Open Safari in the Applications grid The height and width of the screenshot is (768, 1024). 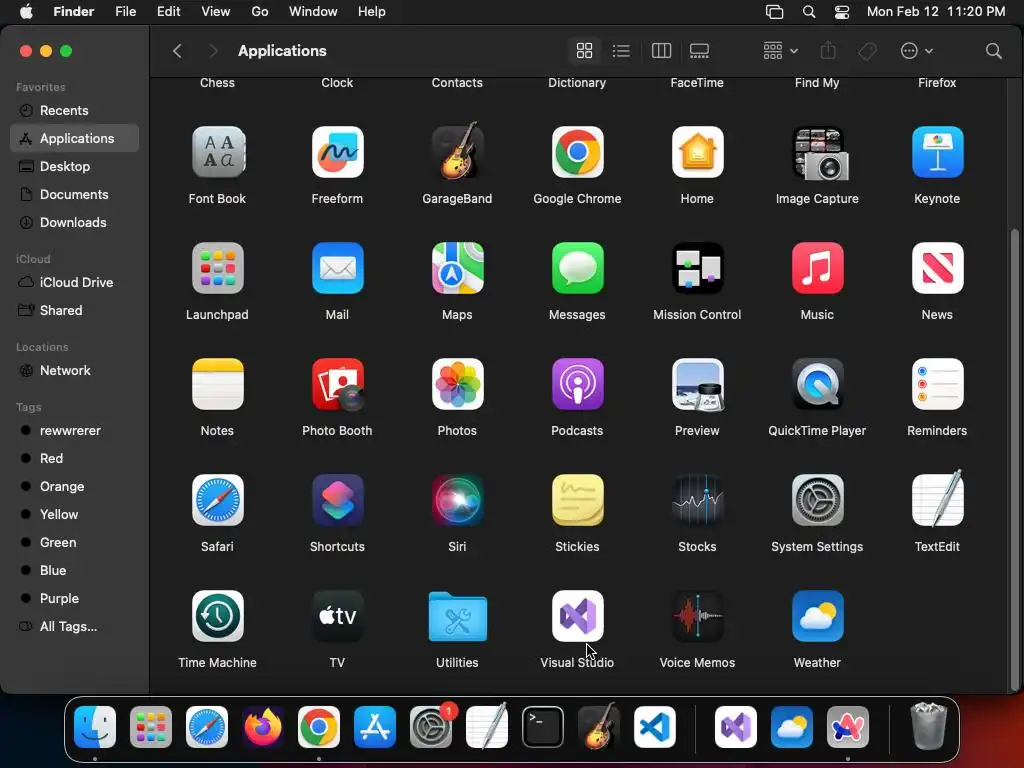tap(218, 500)
